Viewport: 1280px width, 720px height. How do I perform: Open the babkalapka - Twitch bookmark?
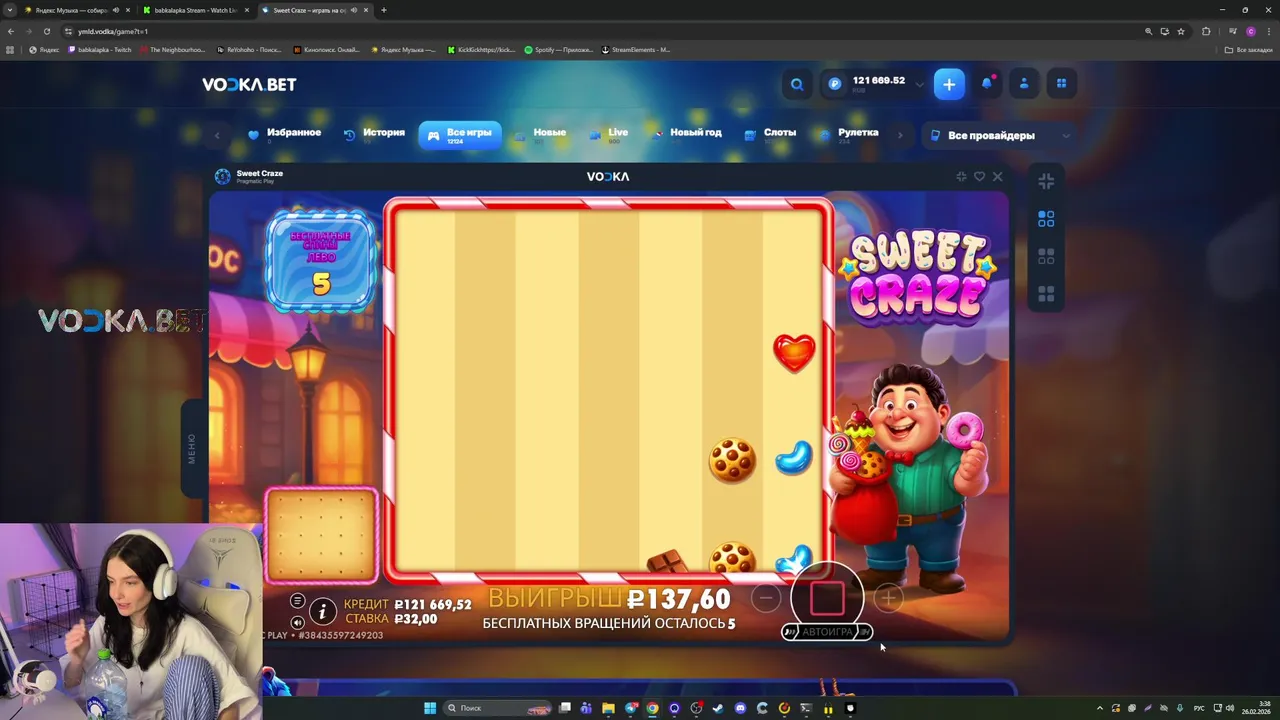click(x=100, y=50)
